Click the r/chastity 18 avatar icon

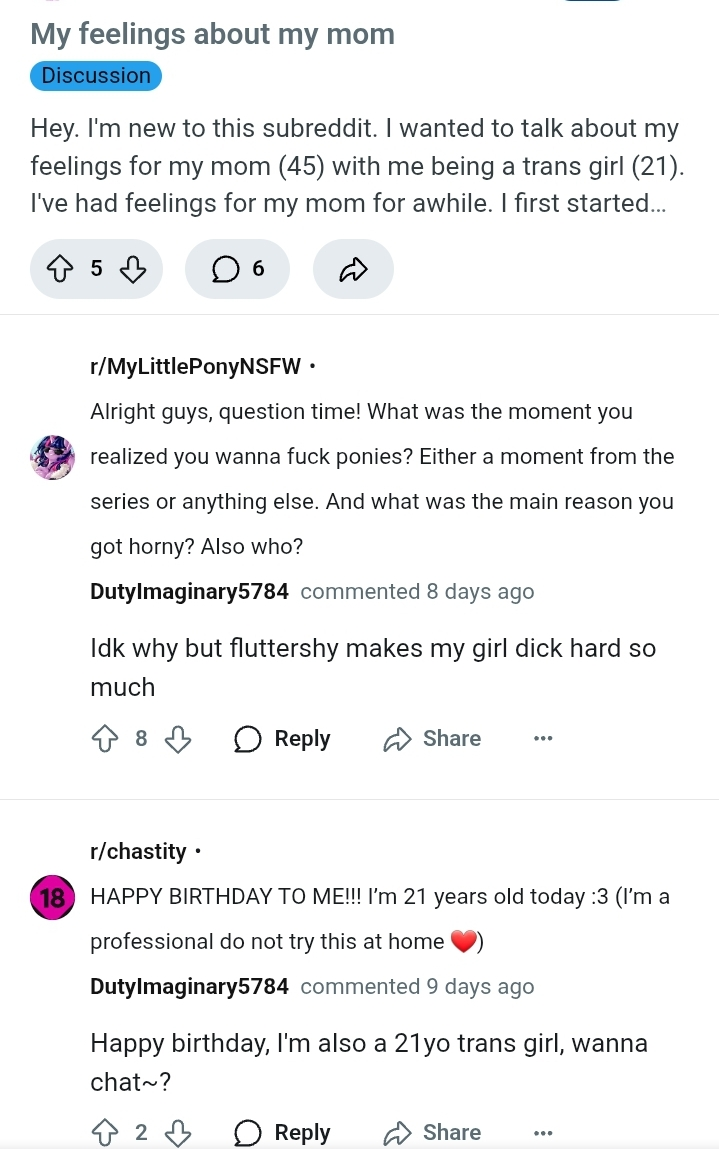(x=52, y=896)
